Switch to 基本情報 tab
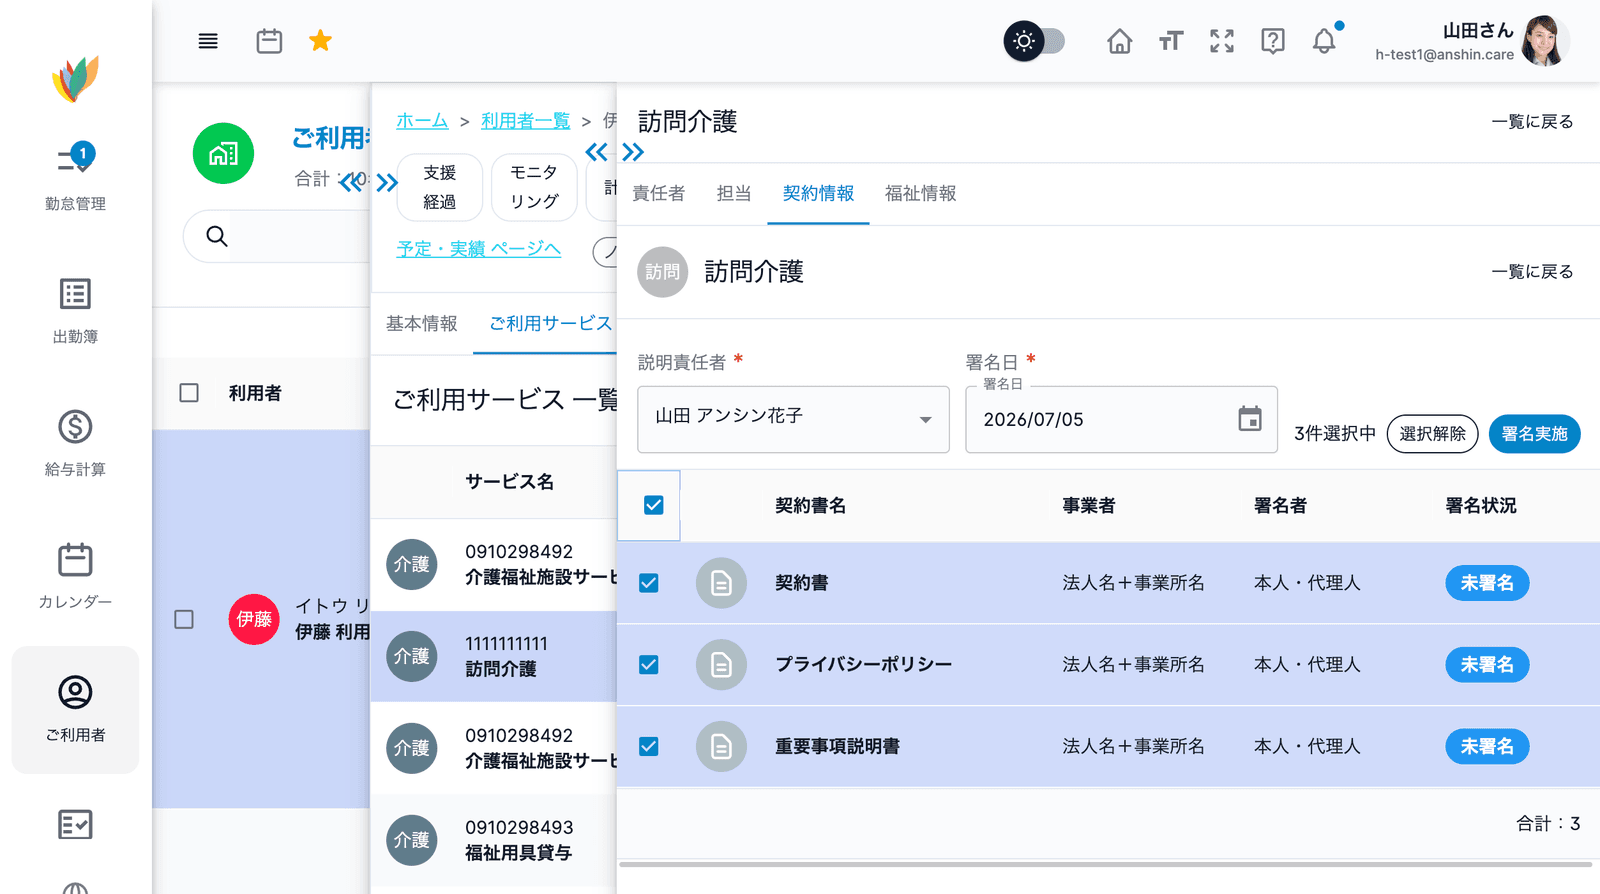This screenshot has width=1600, height=894. [422, 323]
